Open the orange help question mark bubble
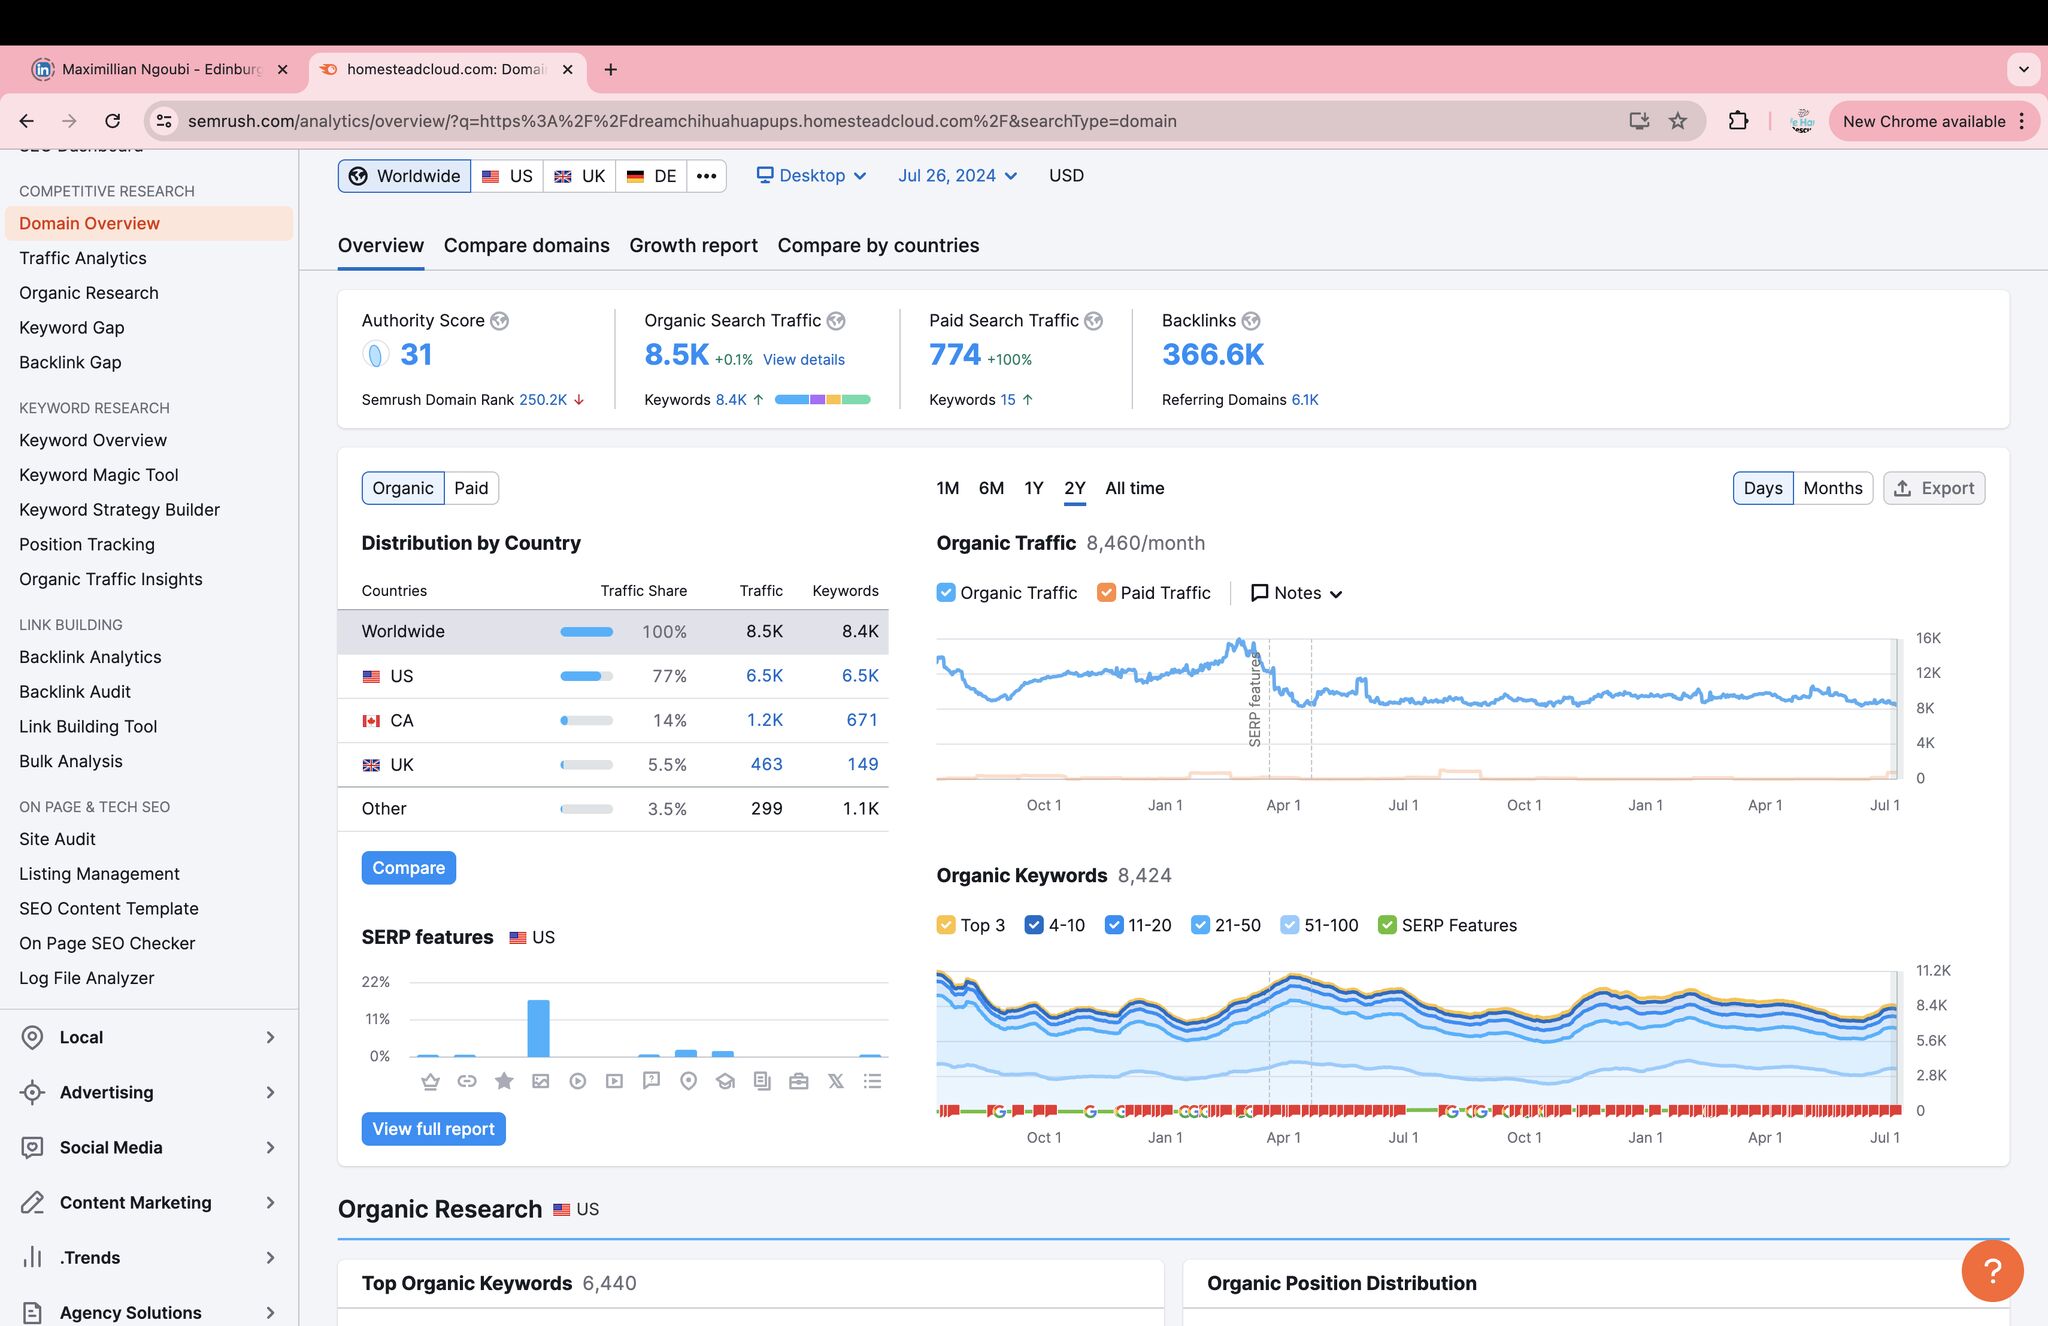Screen dimensions: 2048x1326 1992,1271
